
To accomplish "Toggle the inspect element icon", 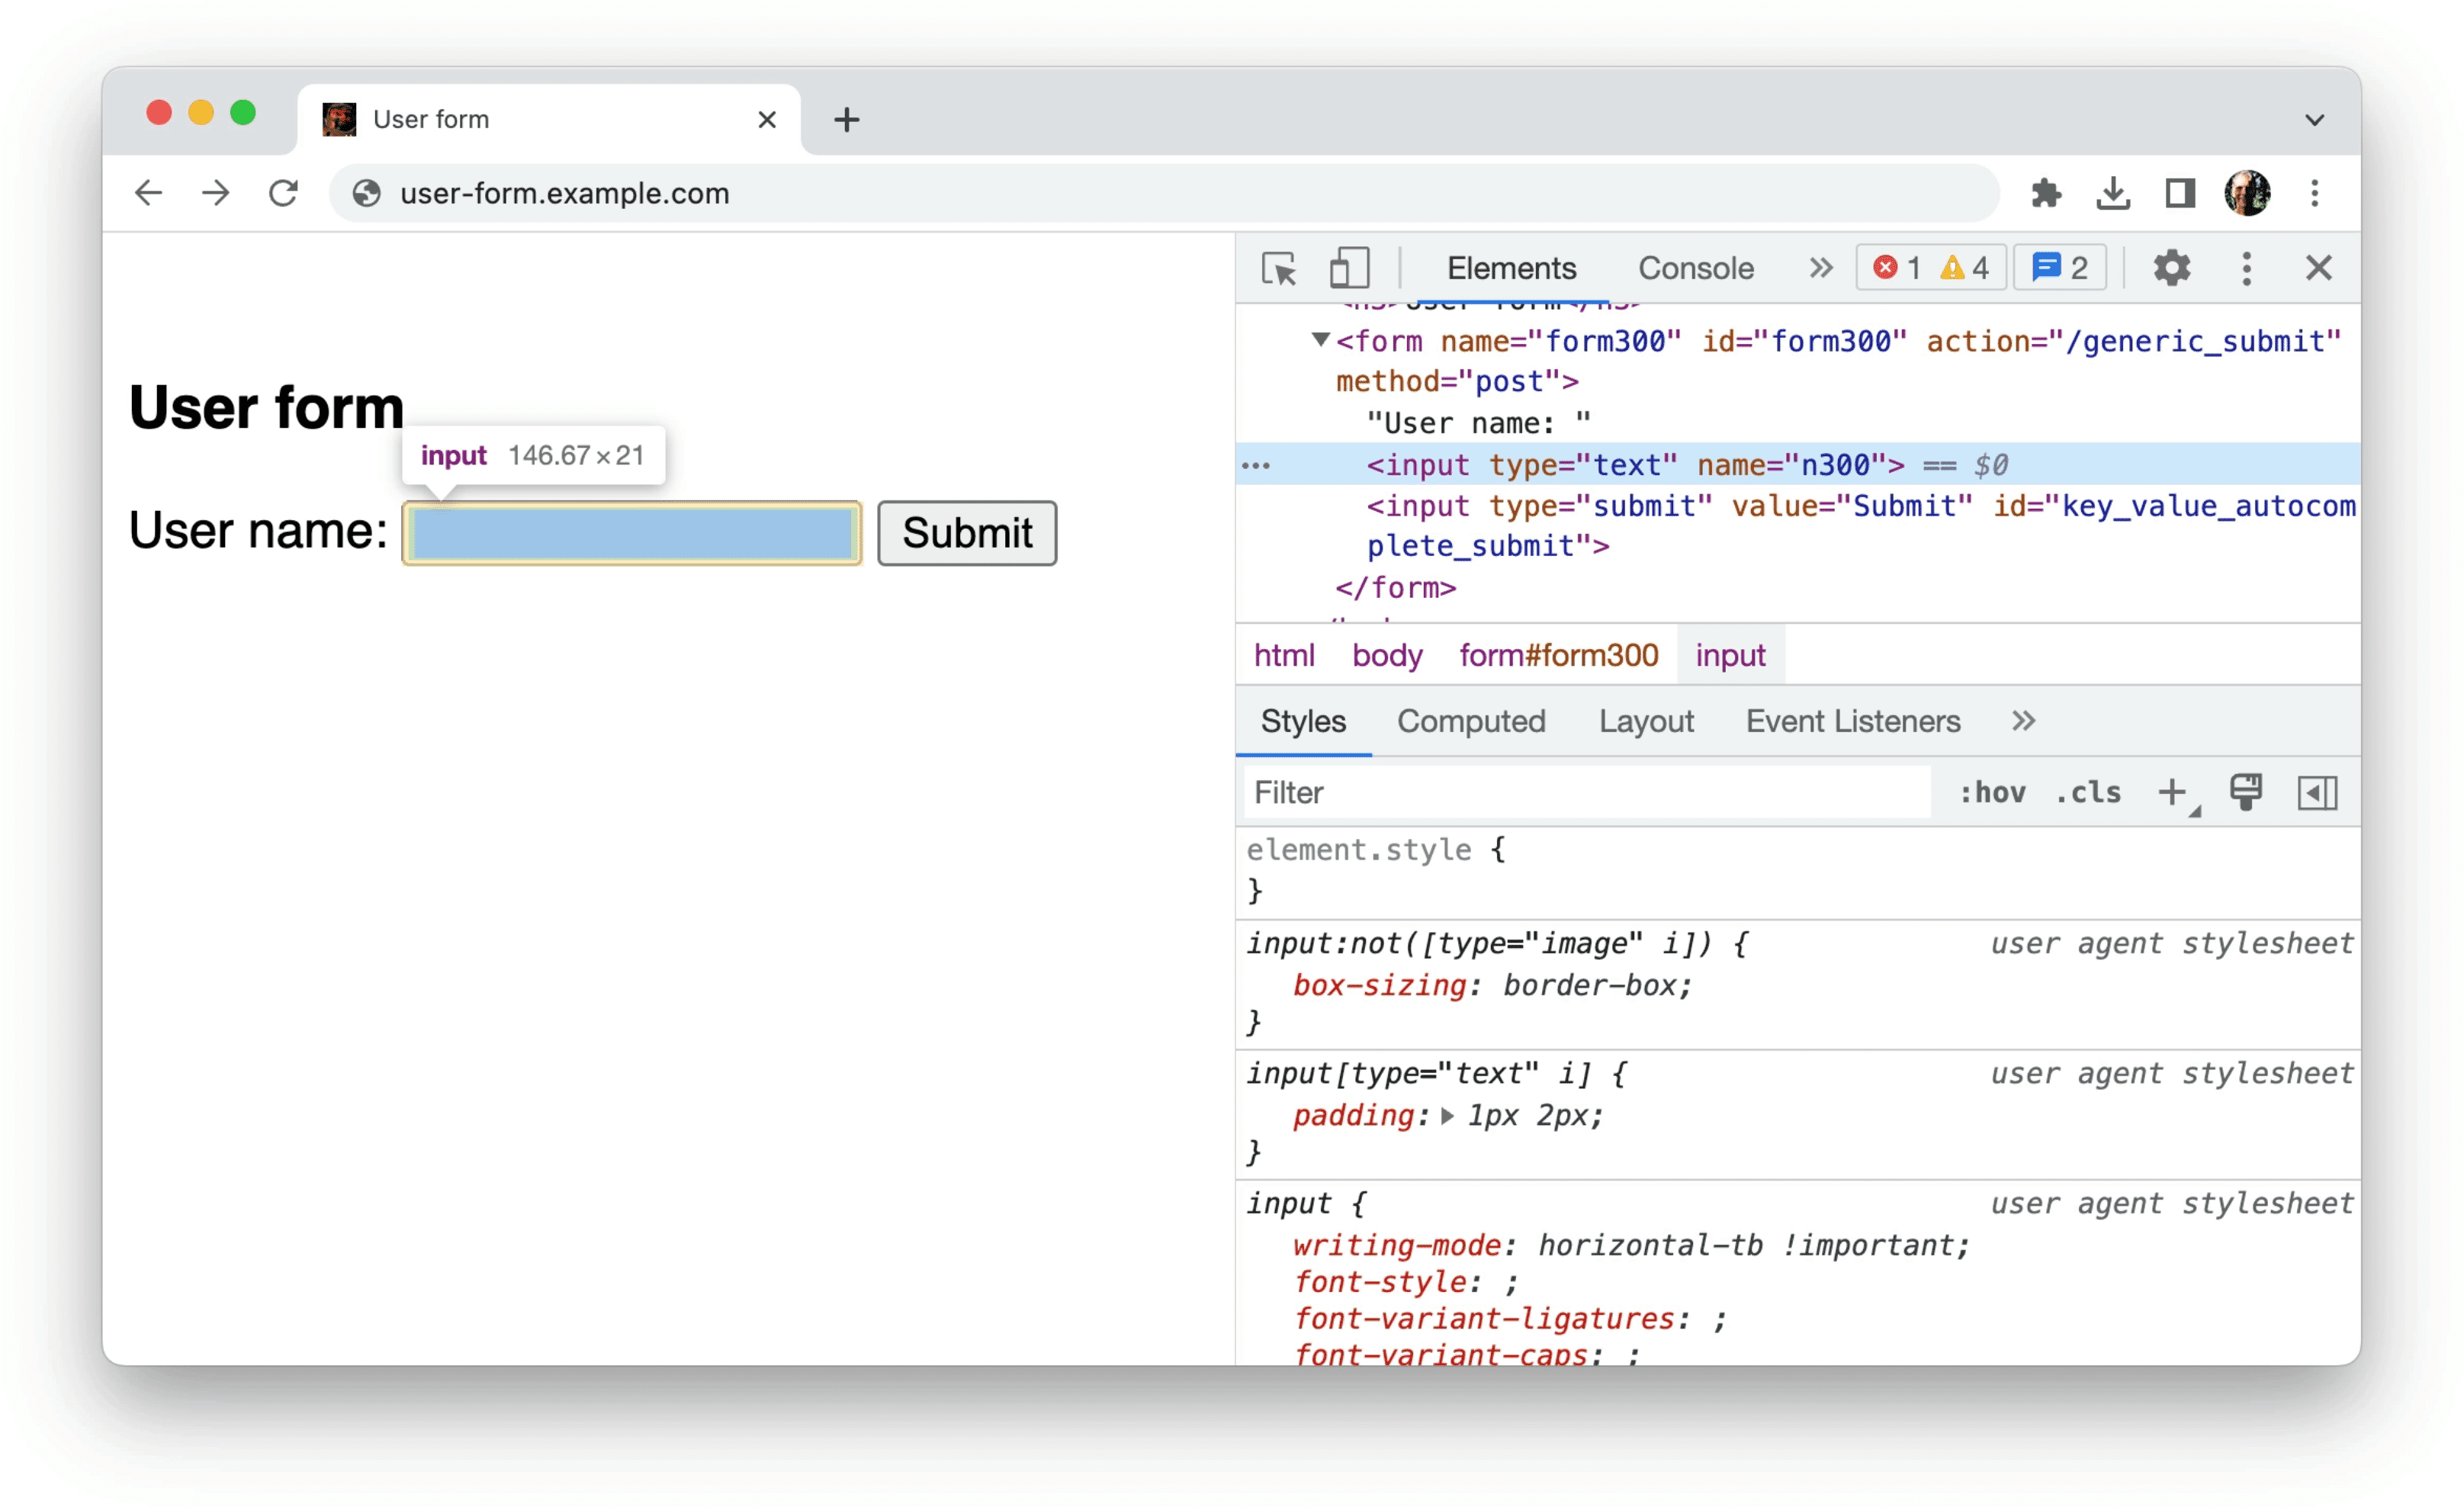I will [1280, 269].
